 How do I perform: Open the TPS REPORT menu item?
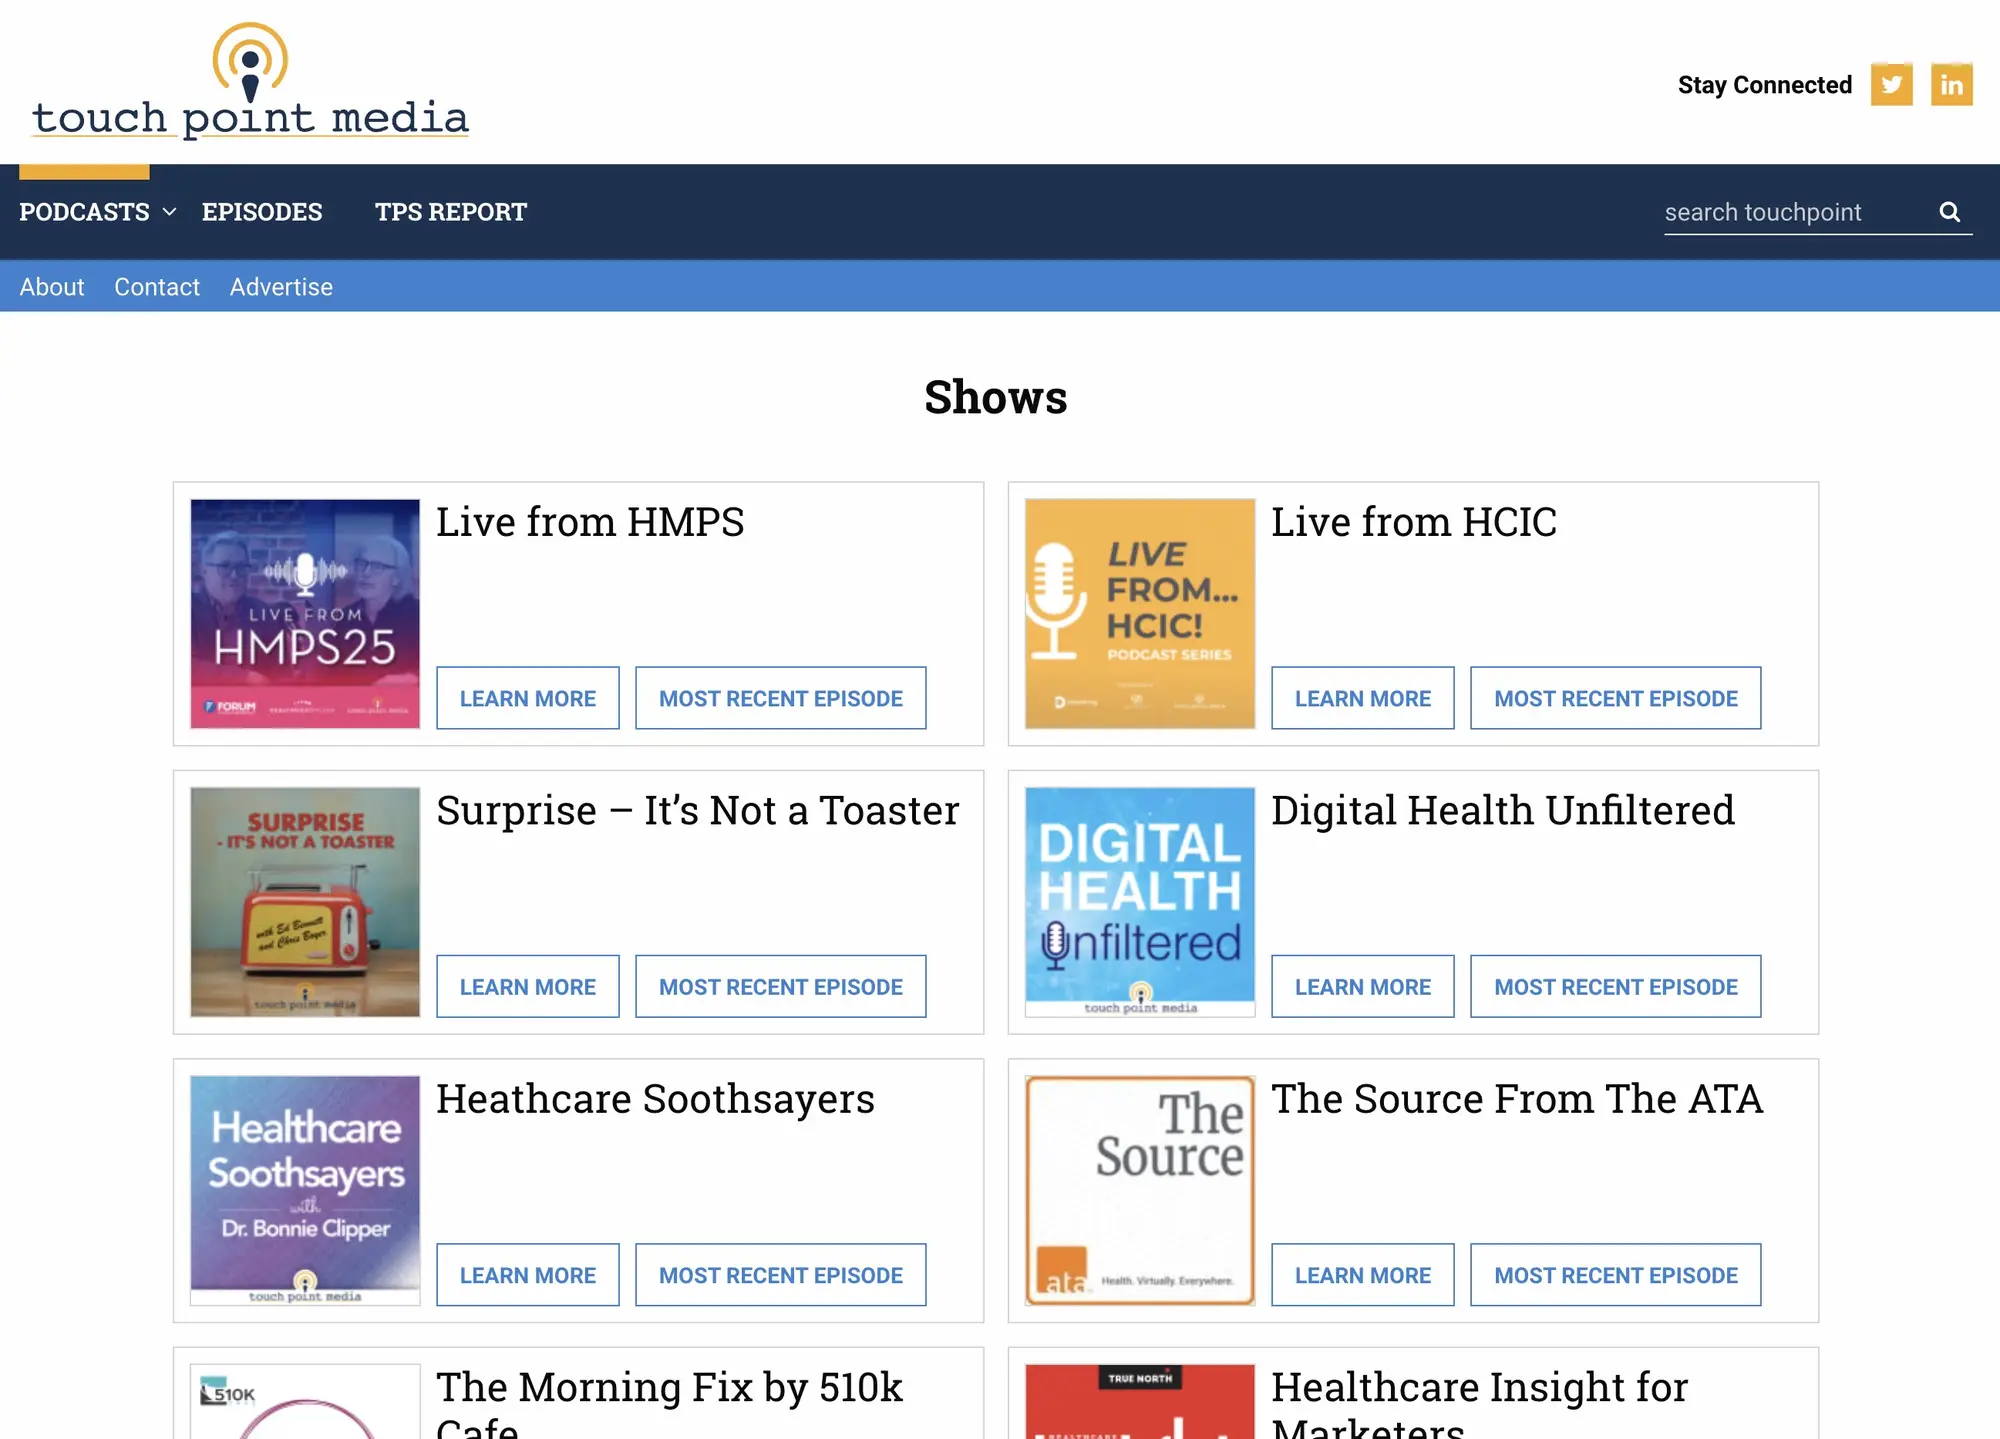[x=451, y=212]
